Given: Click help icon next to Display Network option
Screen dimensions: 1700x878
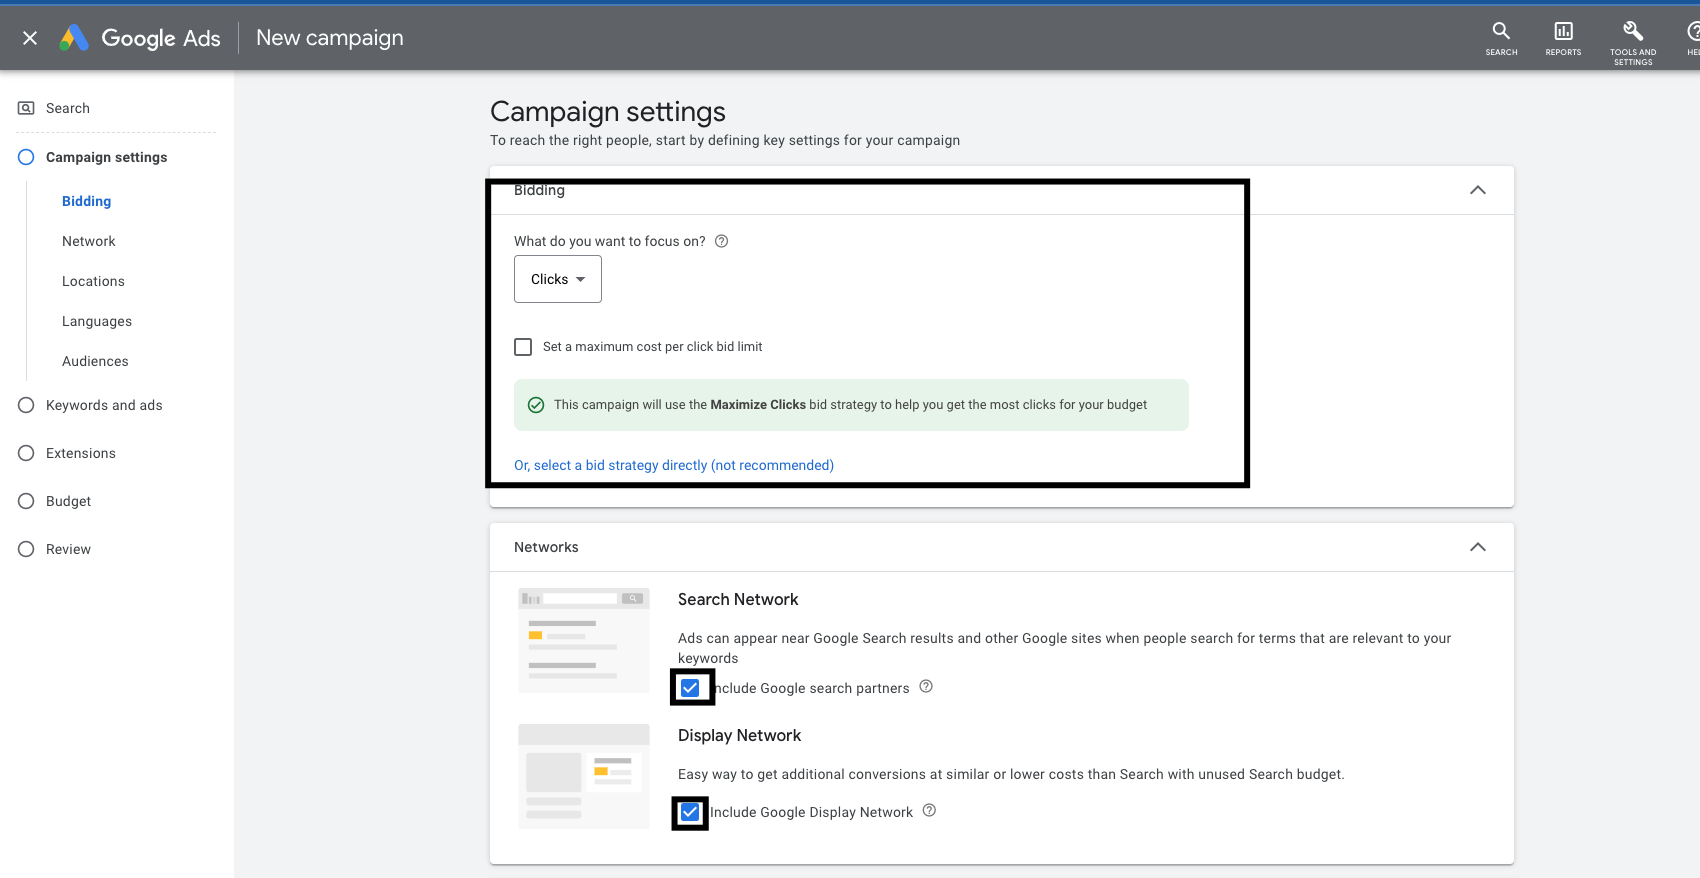Looking at the screenshot, I should [x=929, y=811].
